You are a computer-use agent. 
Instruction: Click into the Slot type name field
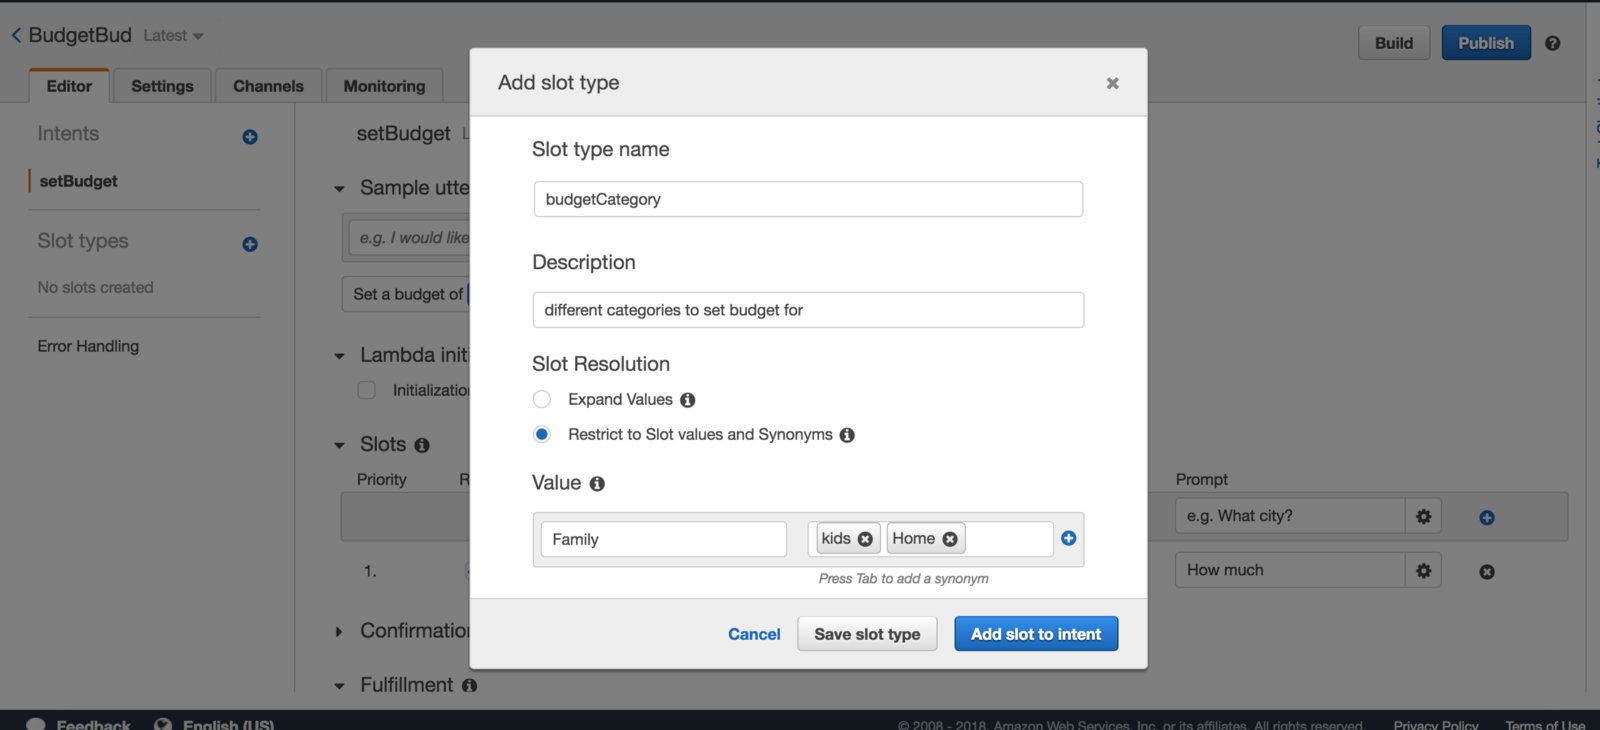click(x=808, y=199)
